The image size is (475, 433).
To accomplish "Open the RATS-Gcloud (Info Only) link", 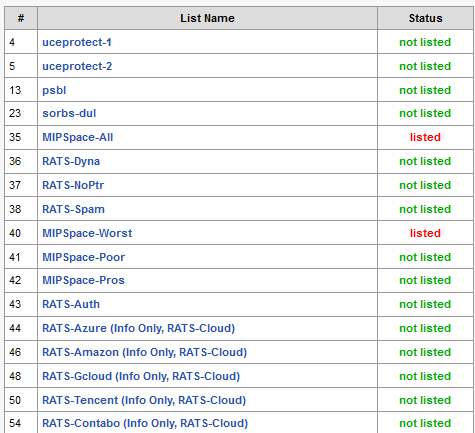I will pos(141,376).
